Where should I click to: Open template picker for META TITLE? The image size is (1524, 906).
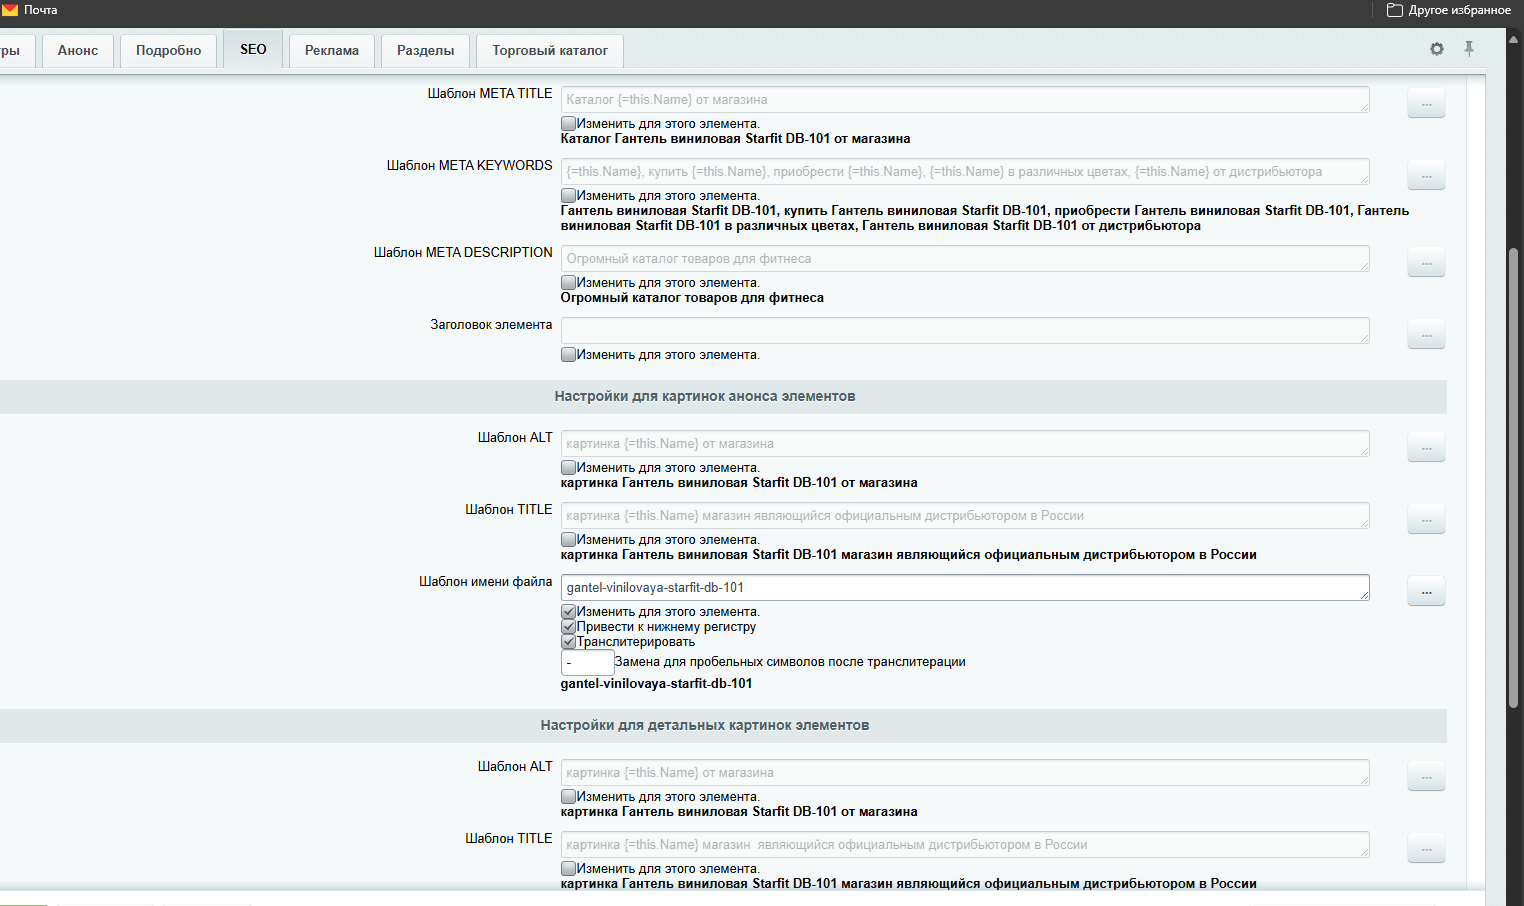point(1426,103)
